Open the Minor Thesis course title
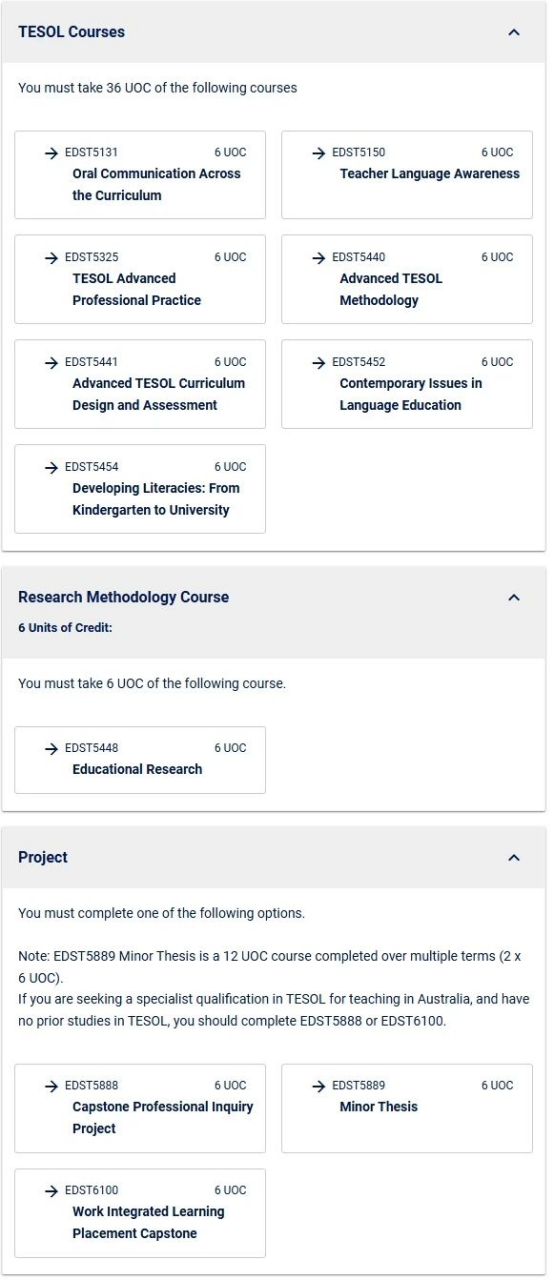 coord(379,1107)
